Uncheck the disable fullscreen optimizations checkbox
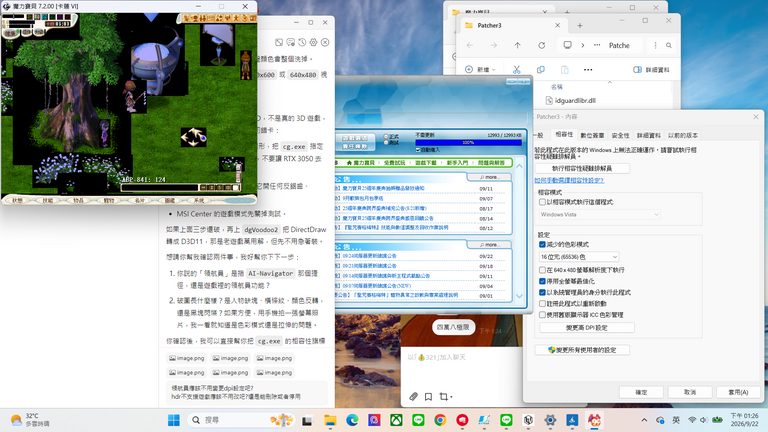 click(542, 281)
